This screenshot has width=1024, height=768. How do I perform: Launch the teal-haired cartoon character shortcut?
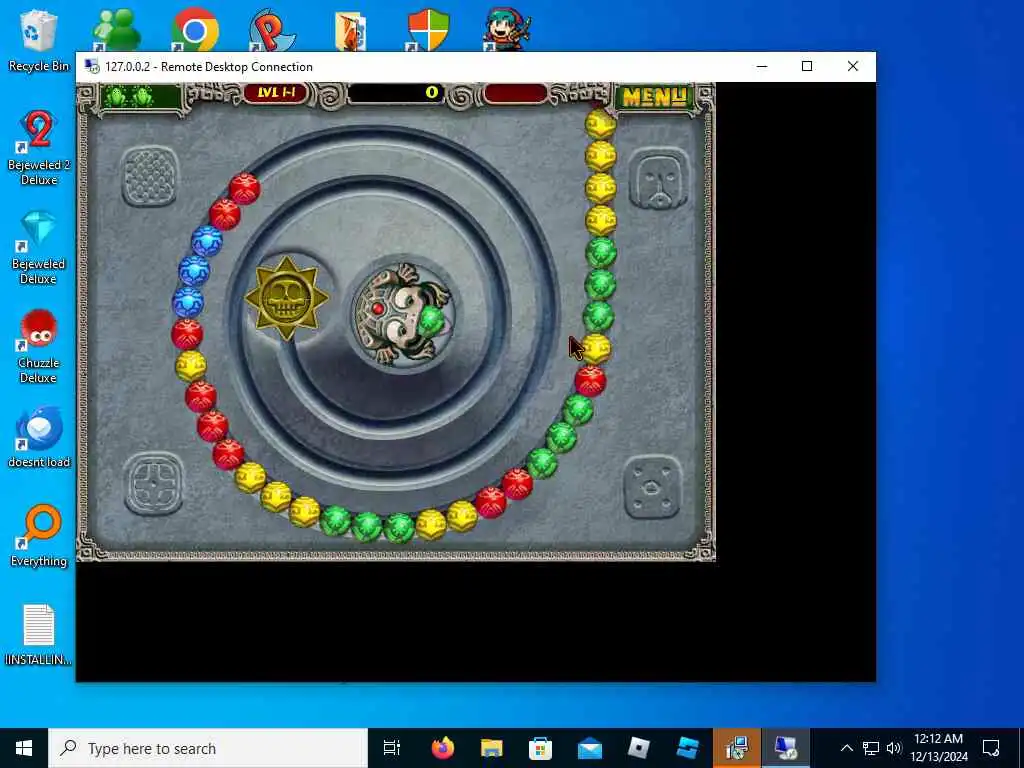tap(507, 29)
